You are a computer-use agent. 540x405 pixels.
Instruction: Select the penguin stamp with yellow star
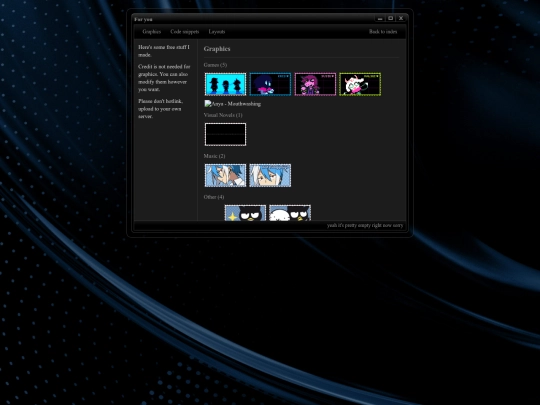pyautogui.click(x=245, y=213)
